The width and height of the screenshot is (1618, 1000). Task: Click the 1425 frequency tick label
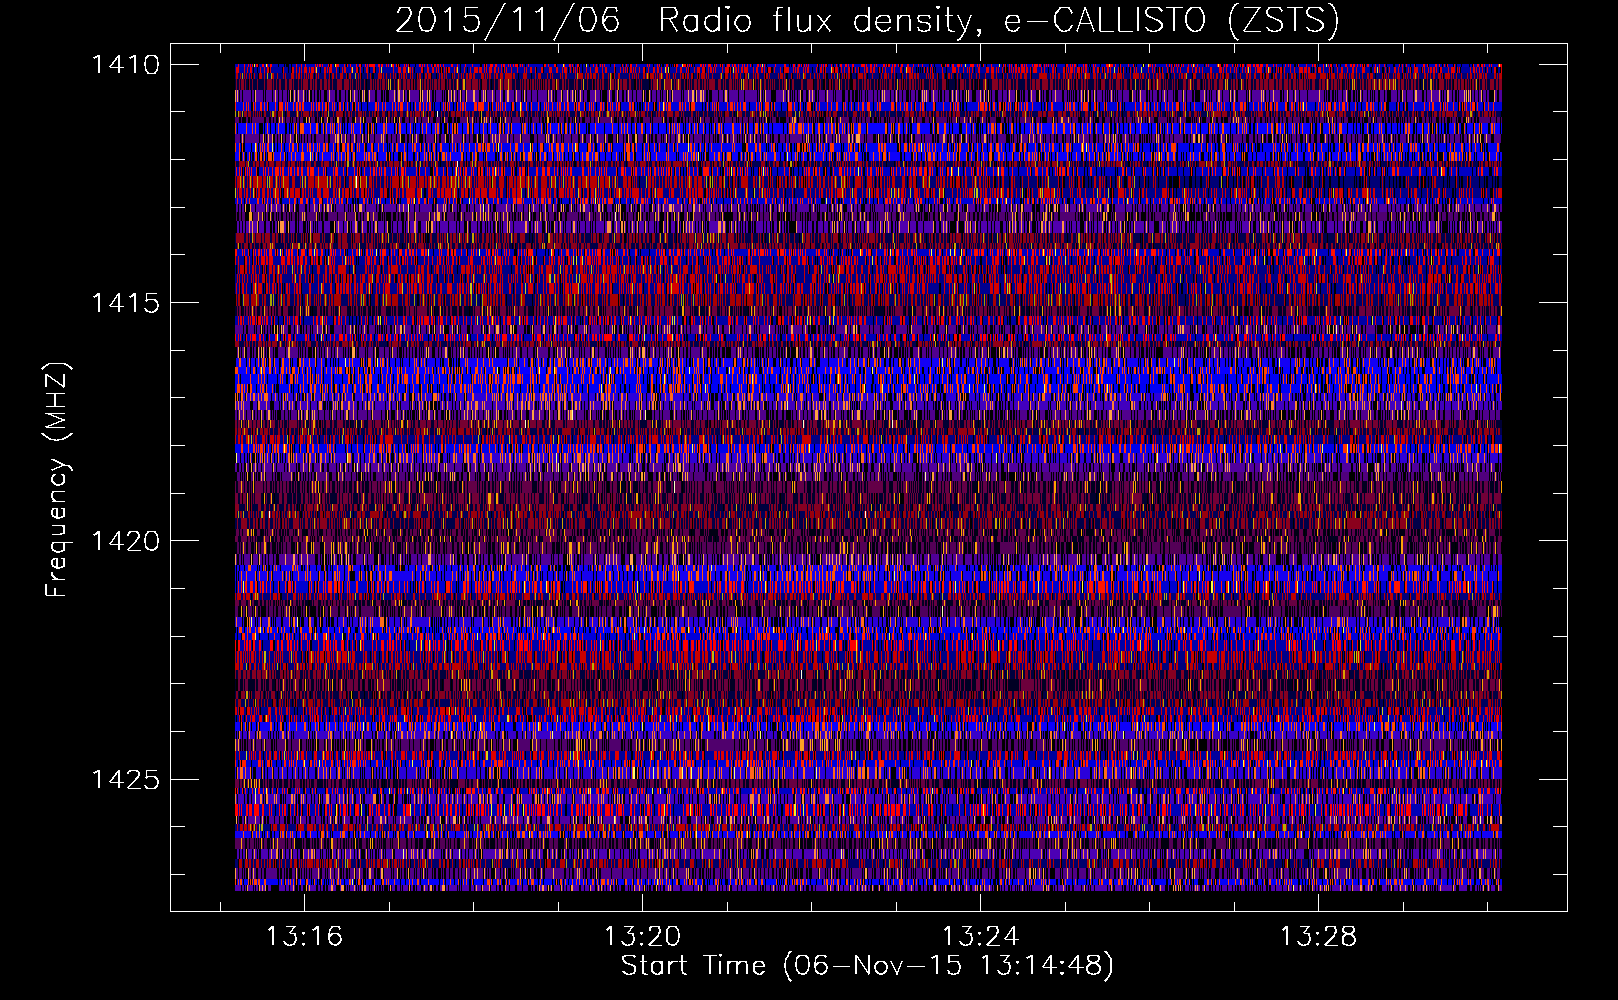(125, 779)
